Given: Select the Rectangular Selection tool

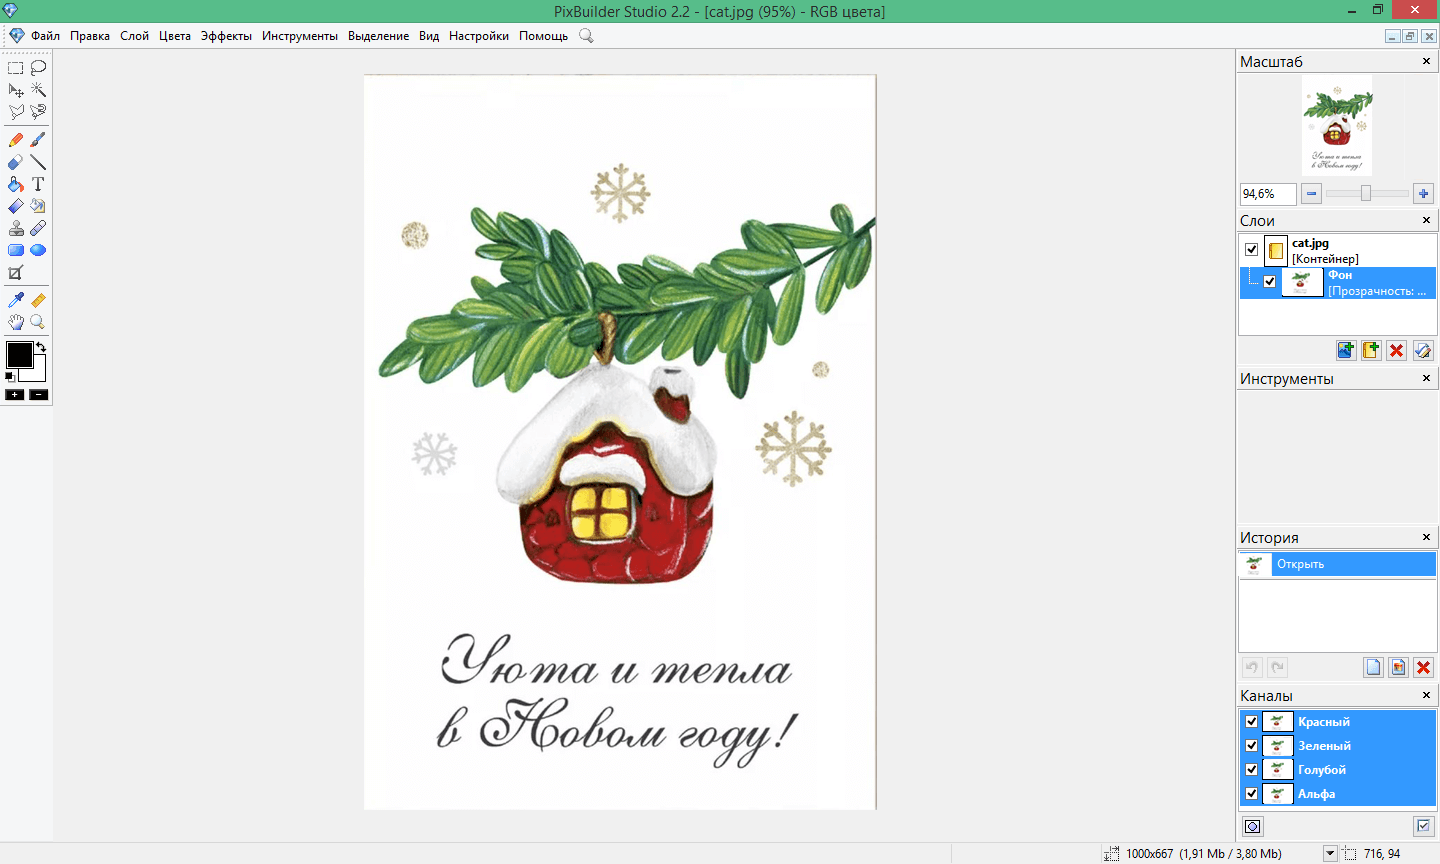Looking at the screenshot, I should 16,68.
